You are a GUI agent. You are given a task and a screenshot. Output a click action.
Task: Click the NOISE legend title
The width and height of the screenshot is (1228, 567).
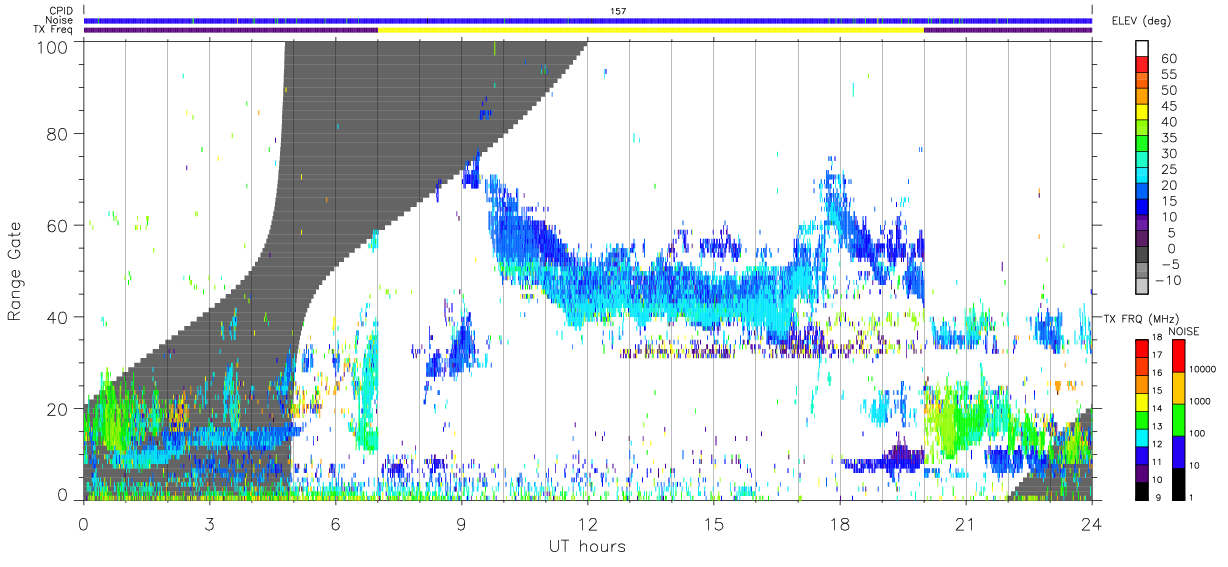[x=1184, y=331]
